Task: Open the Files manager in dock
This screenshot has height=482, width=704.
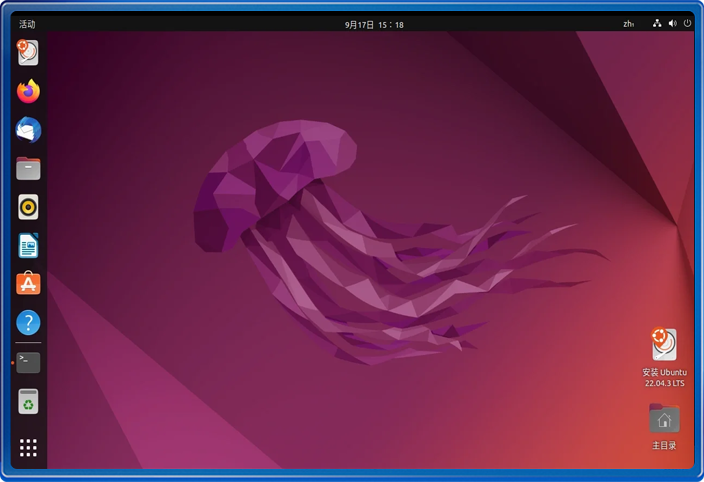Action: click(28, 168)
